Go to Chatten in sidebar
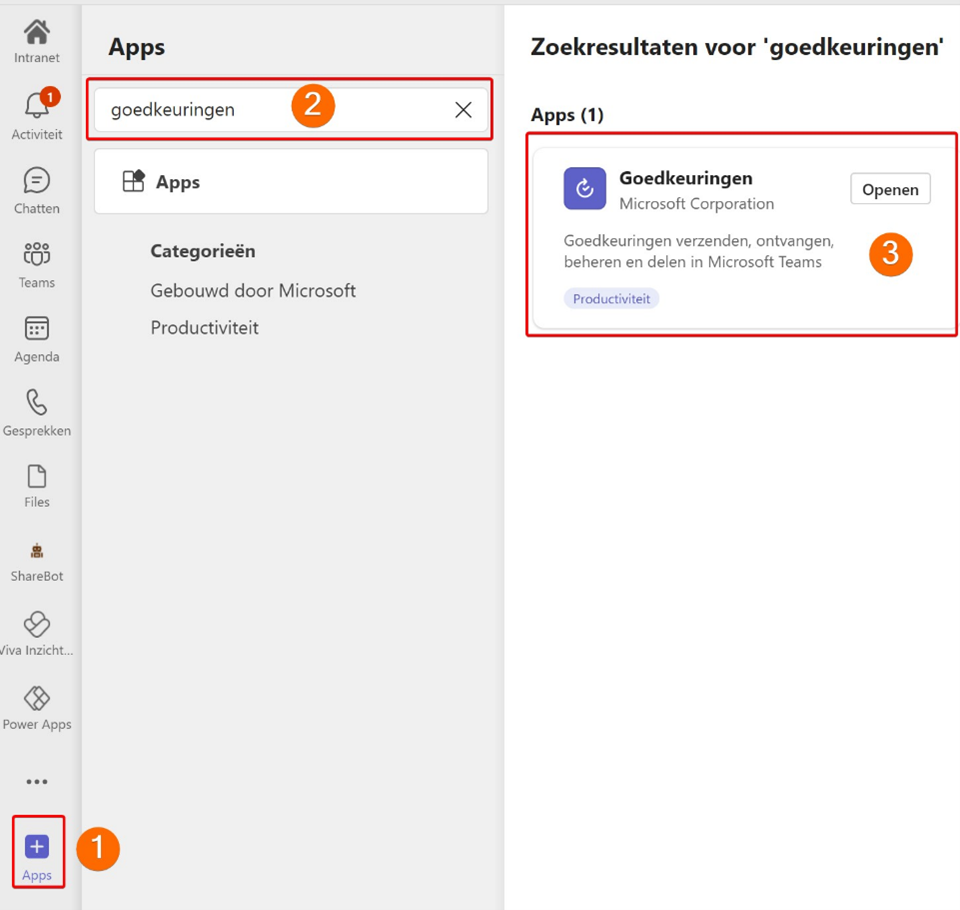The image size is (960, 910). pyautogui.click(x=37, y=183)
